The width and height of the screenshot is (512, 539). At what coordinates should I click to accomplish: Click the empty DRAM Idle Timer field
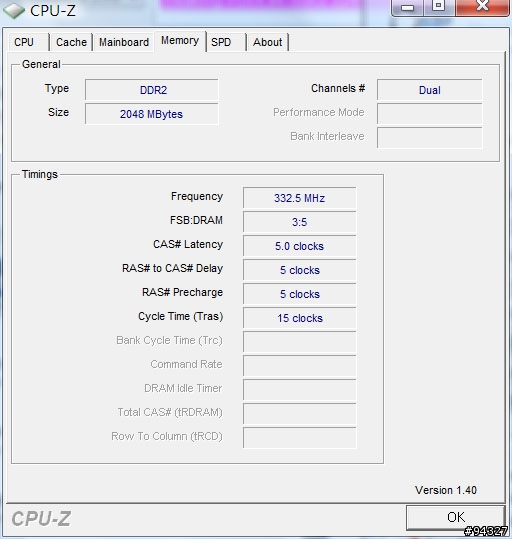[299, 390]
